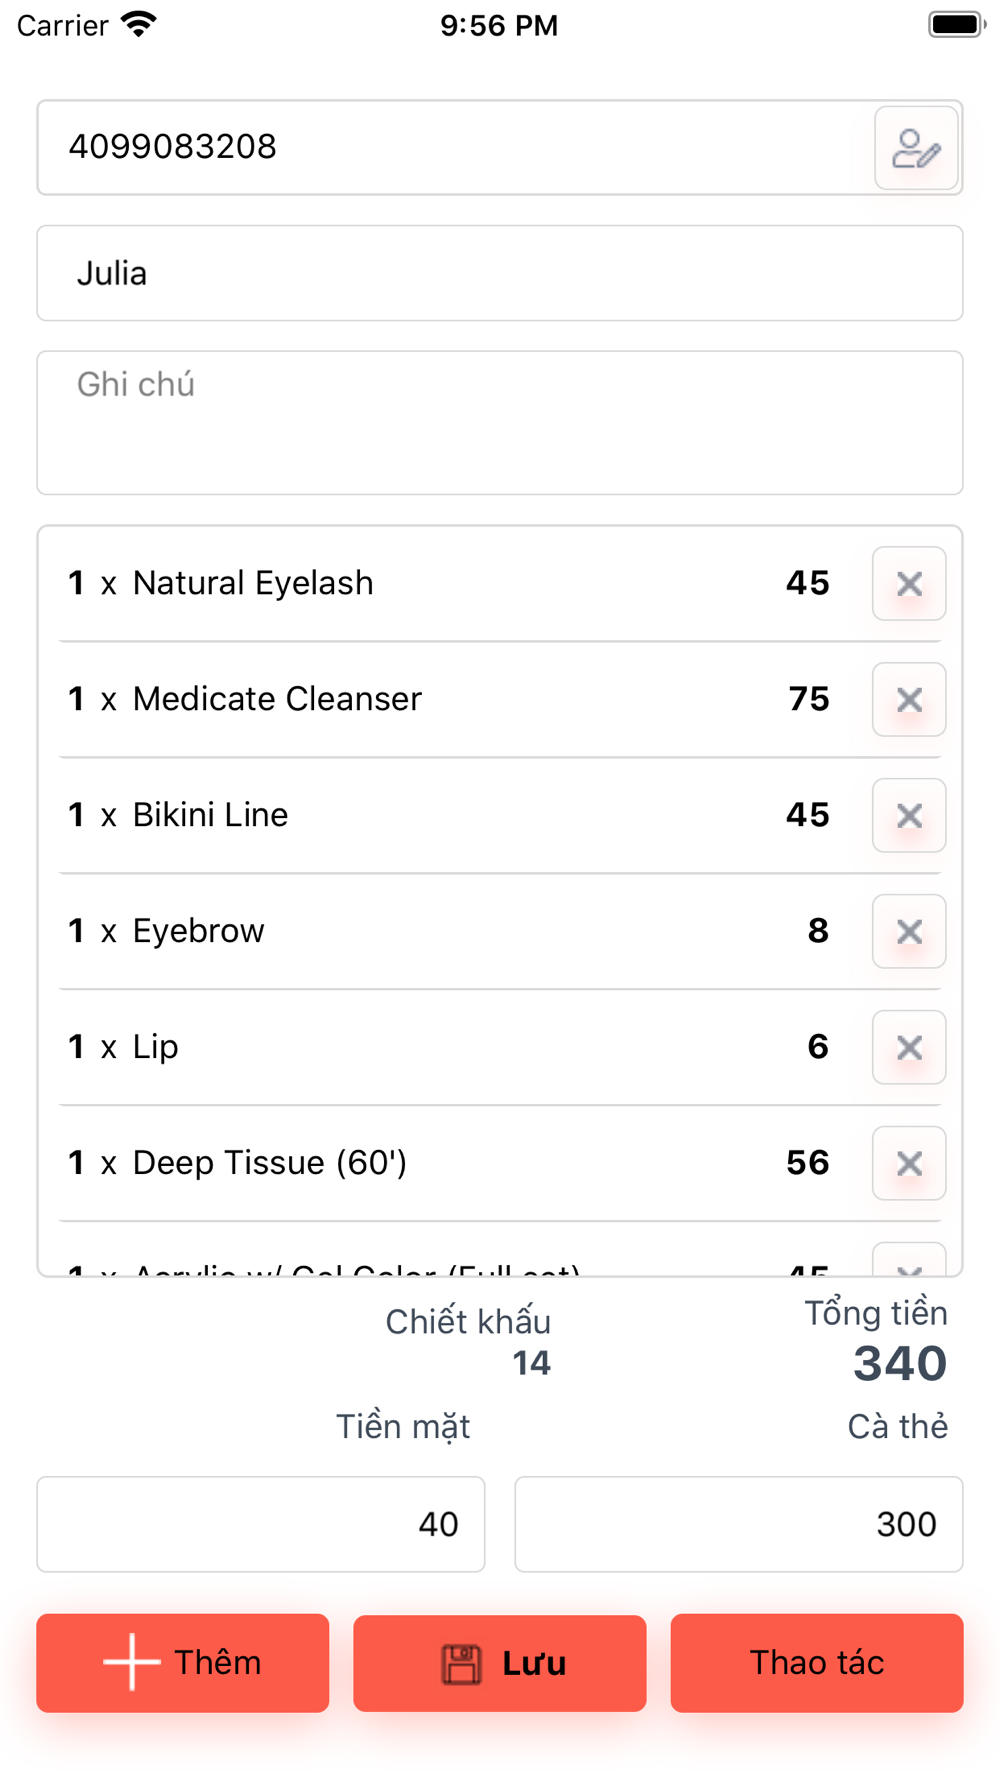Edit the Tiền mặt cash amount 40
This screenshot has width=1000, height=1778.
tap(261, 1524)
